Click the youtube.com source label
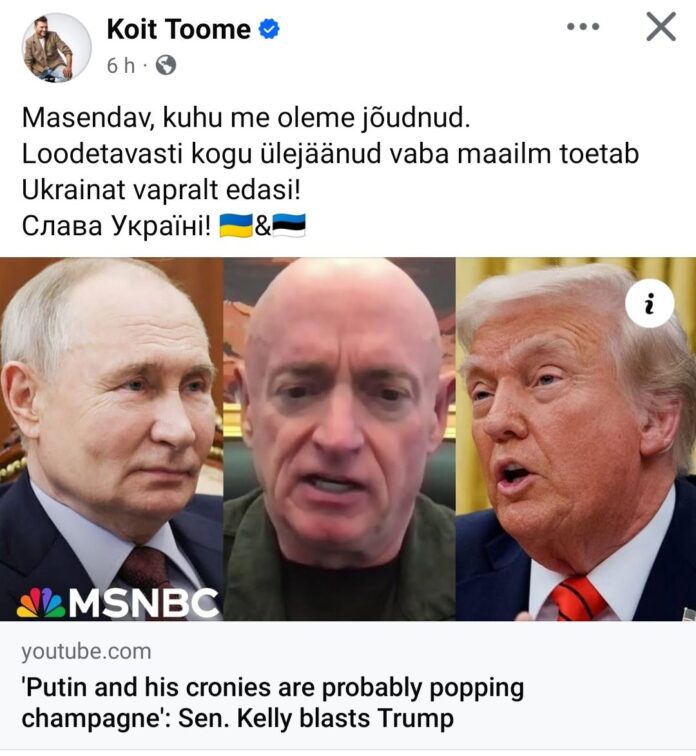Viewport: 696px width, 756px height. coord(86,651)
